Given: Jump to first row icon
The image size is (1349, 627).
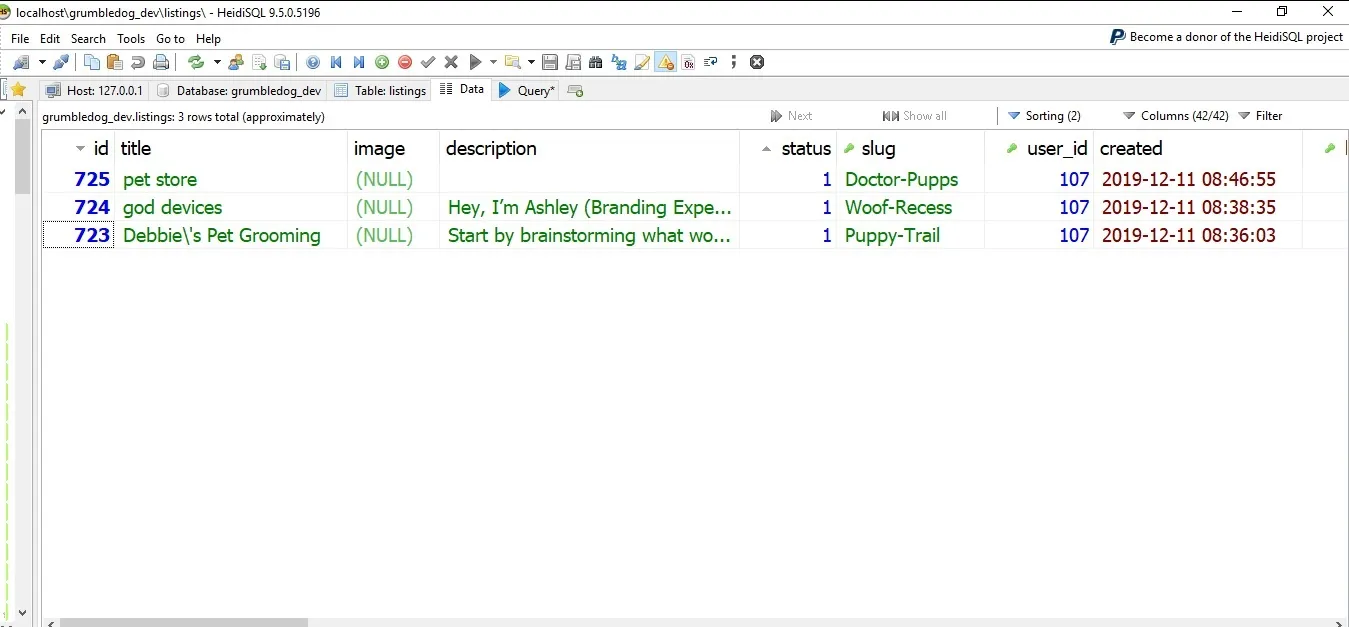Looking at the screenshot, I should pyautogui.click(x=336, y=62).
